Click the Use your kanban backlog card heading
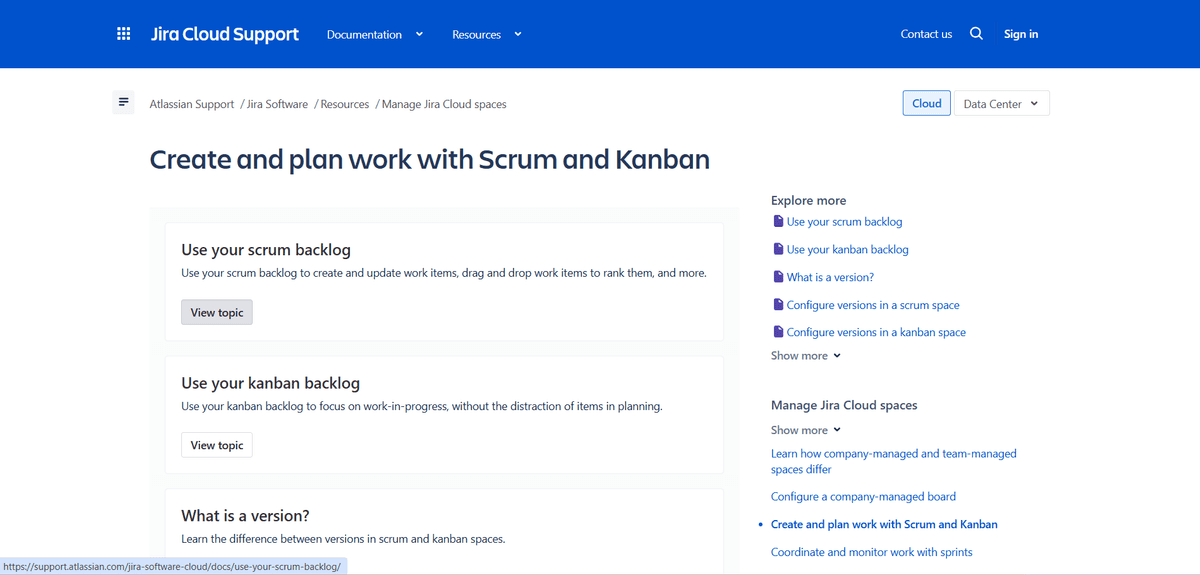Screen dimensions: 1200x575 tap(270, 383)
